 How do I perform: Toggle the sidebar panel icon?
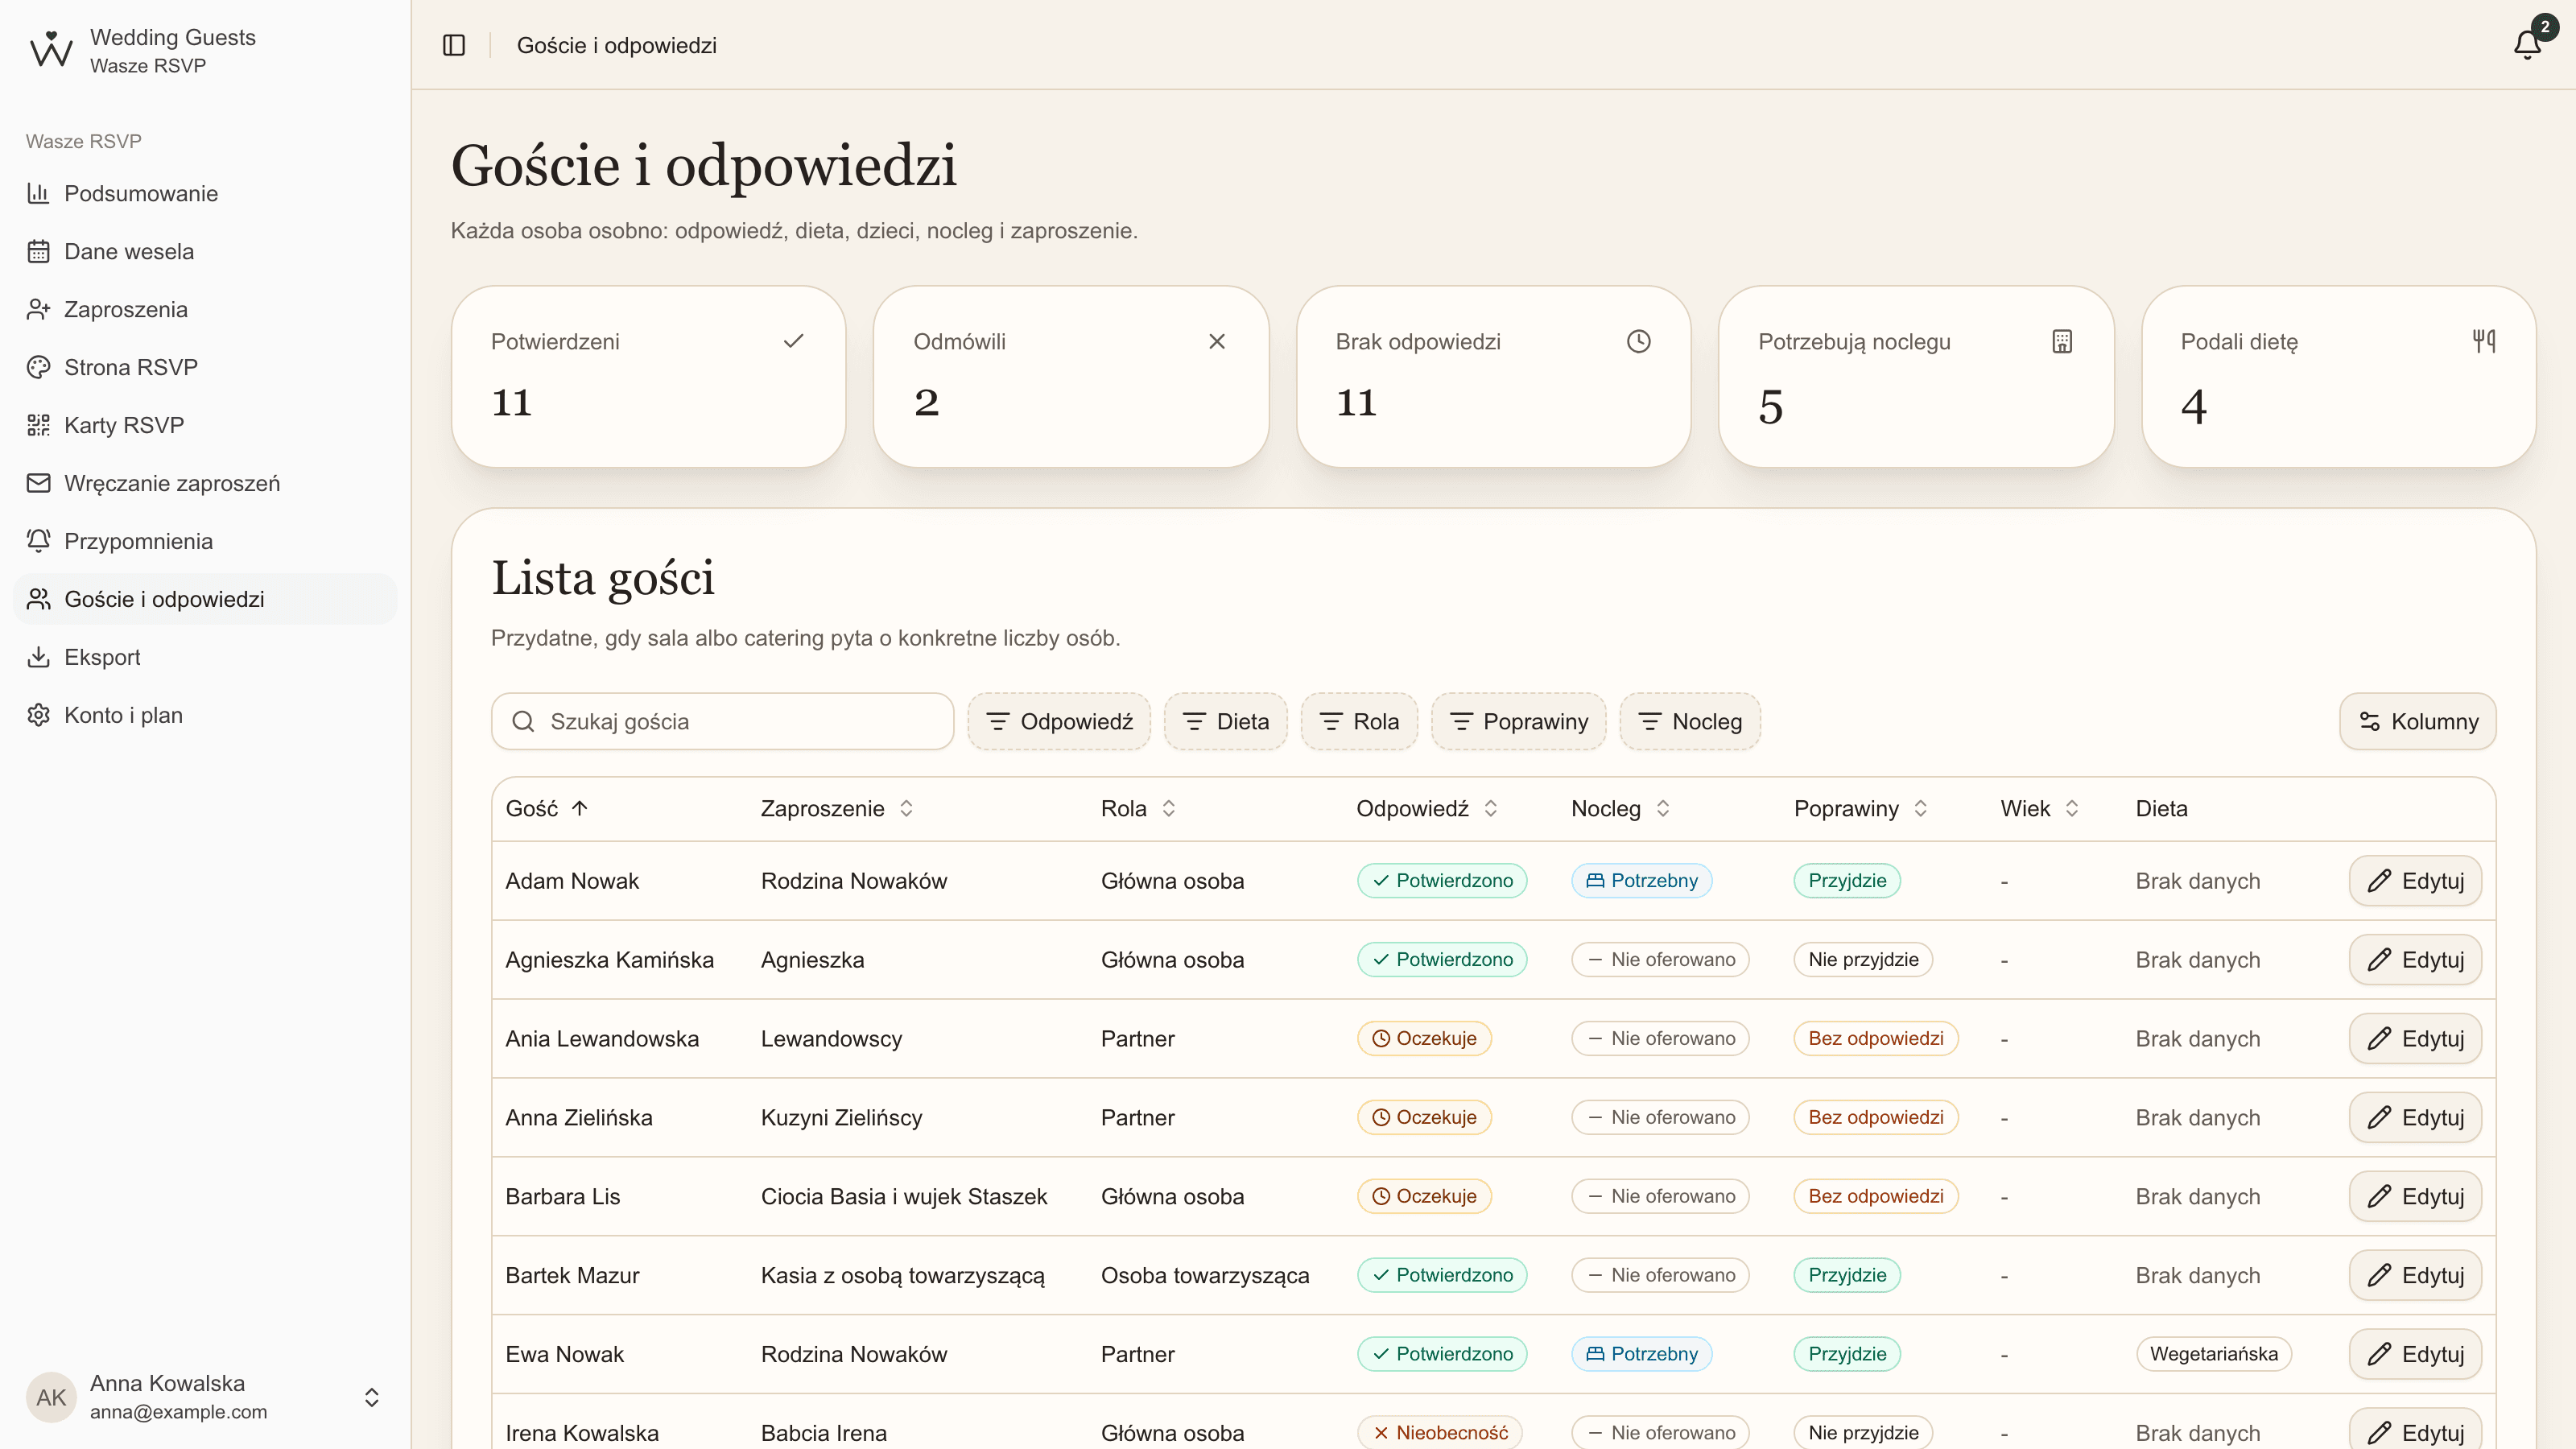pyautogui.click(x=454, y=45)
